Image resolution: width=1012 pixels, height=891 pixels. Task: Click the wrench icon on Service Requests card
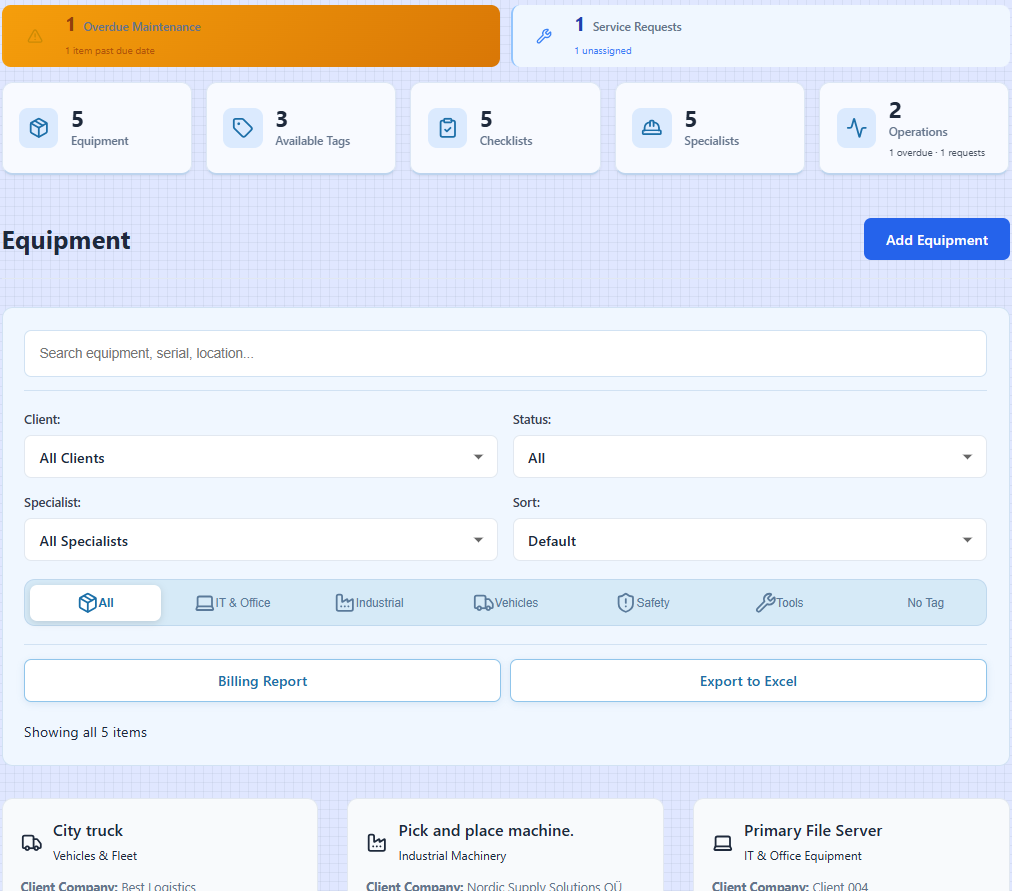(543, 36)
